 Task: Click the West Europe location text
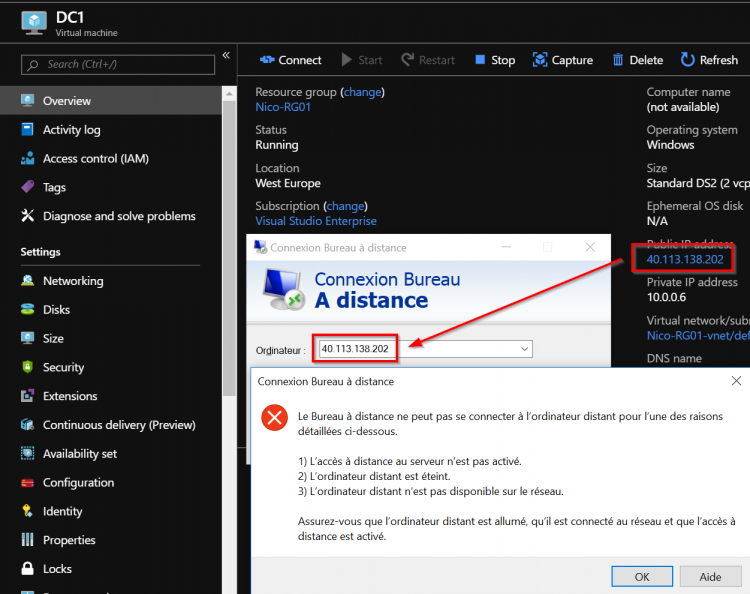point(288,183)
